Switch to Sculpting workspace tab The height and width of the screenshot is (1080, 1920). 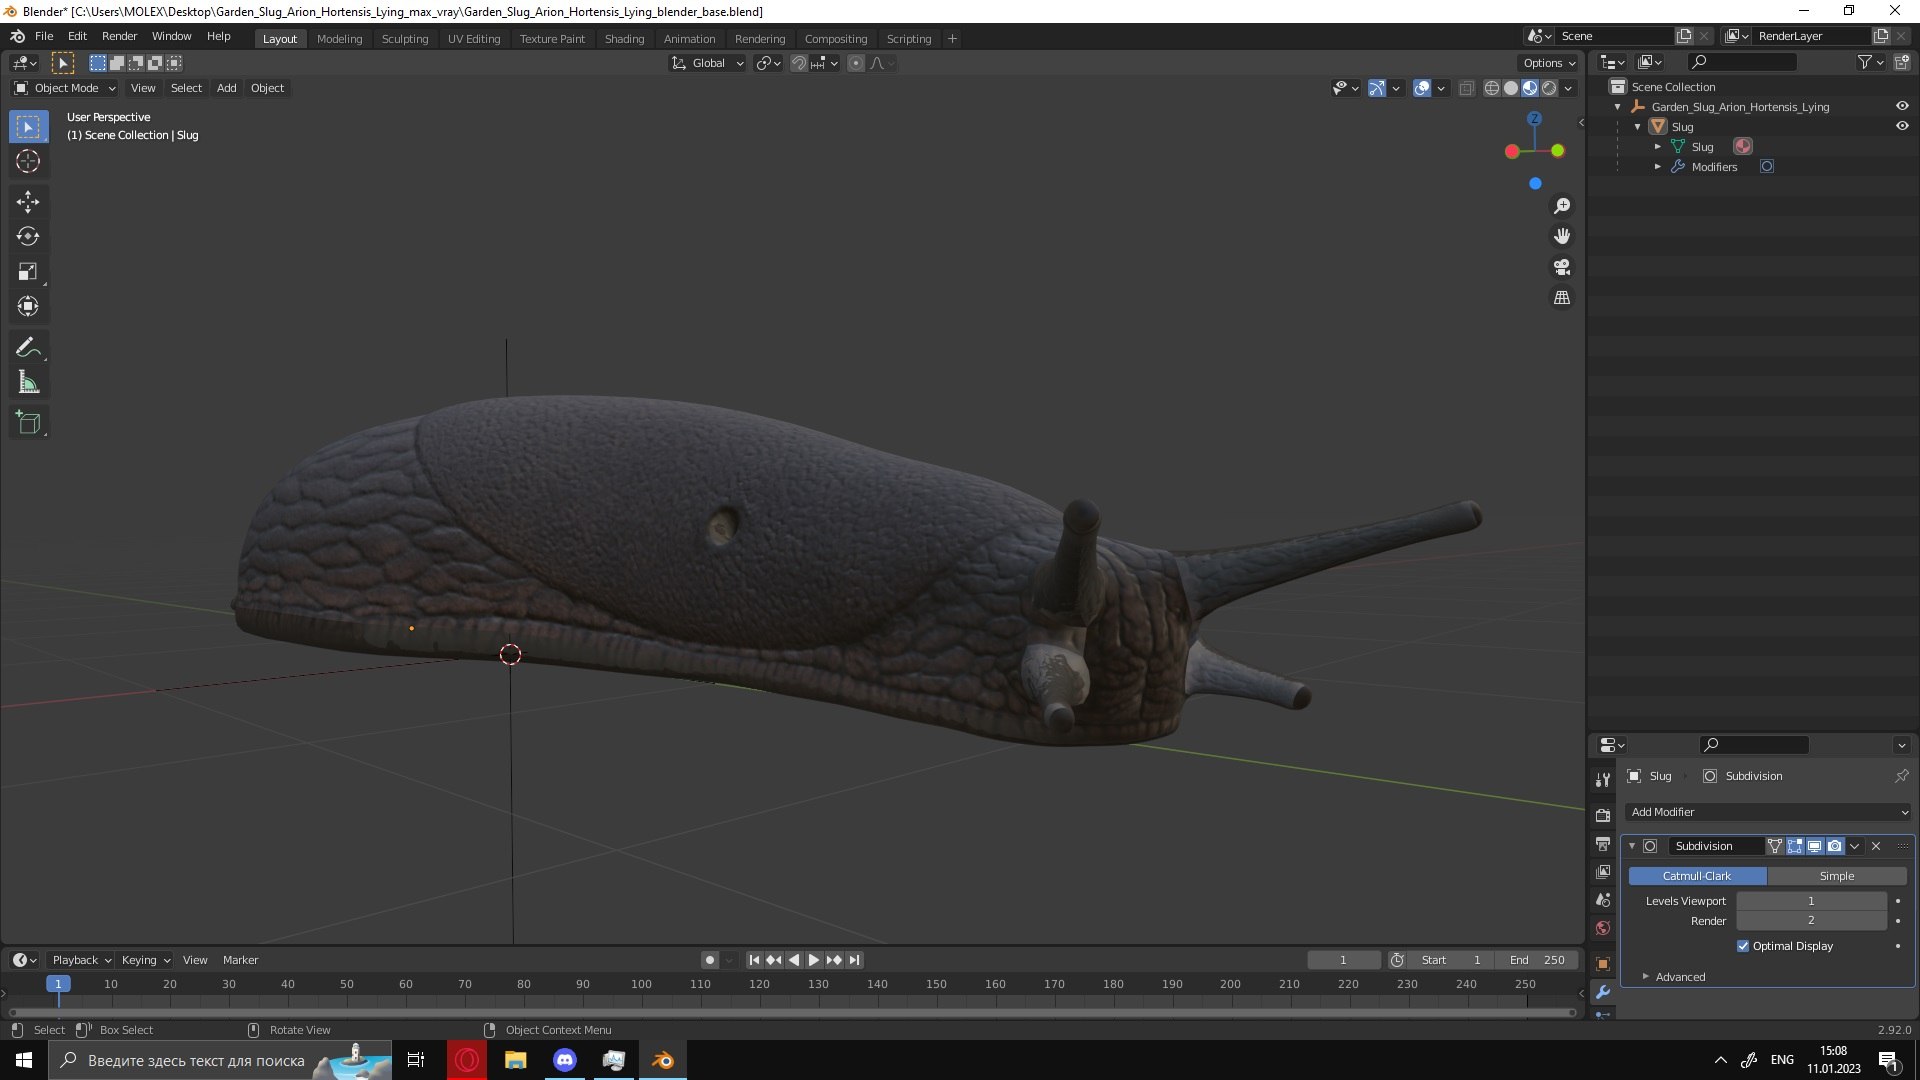point(405,38)
